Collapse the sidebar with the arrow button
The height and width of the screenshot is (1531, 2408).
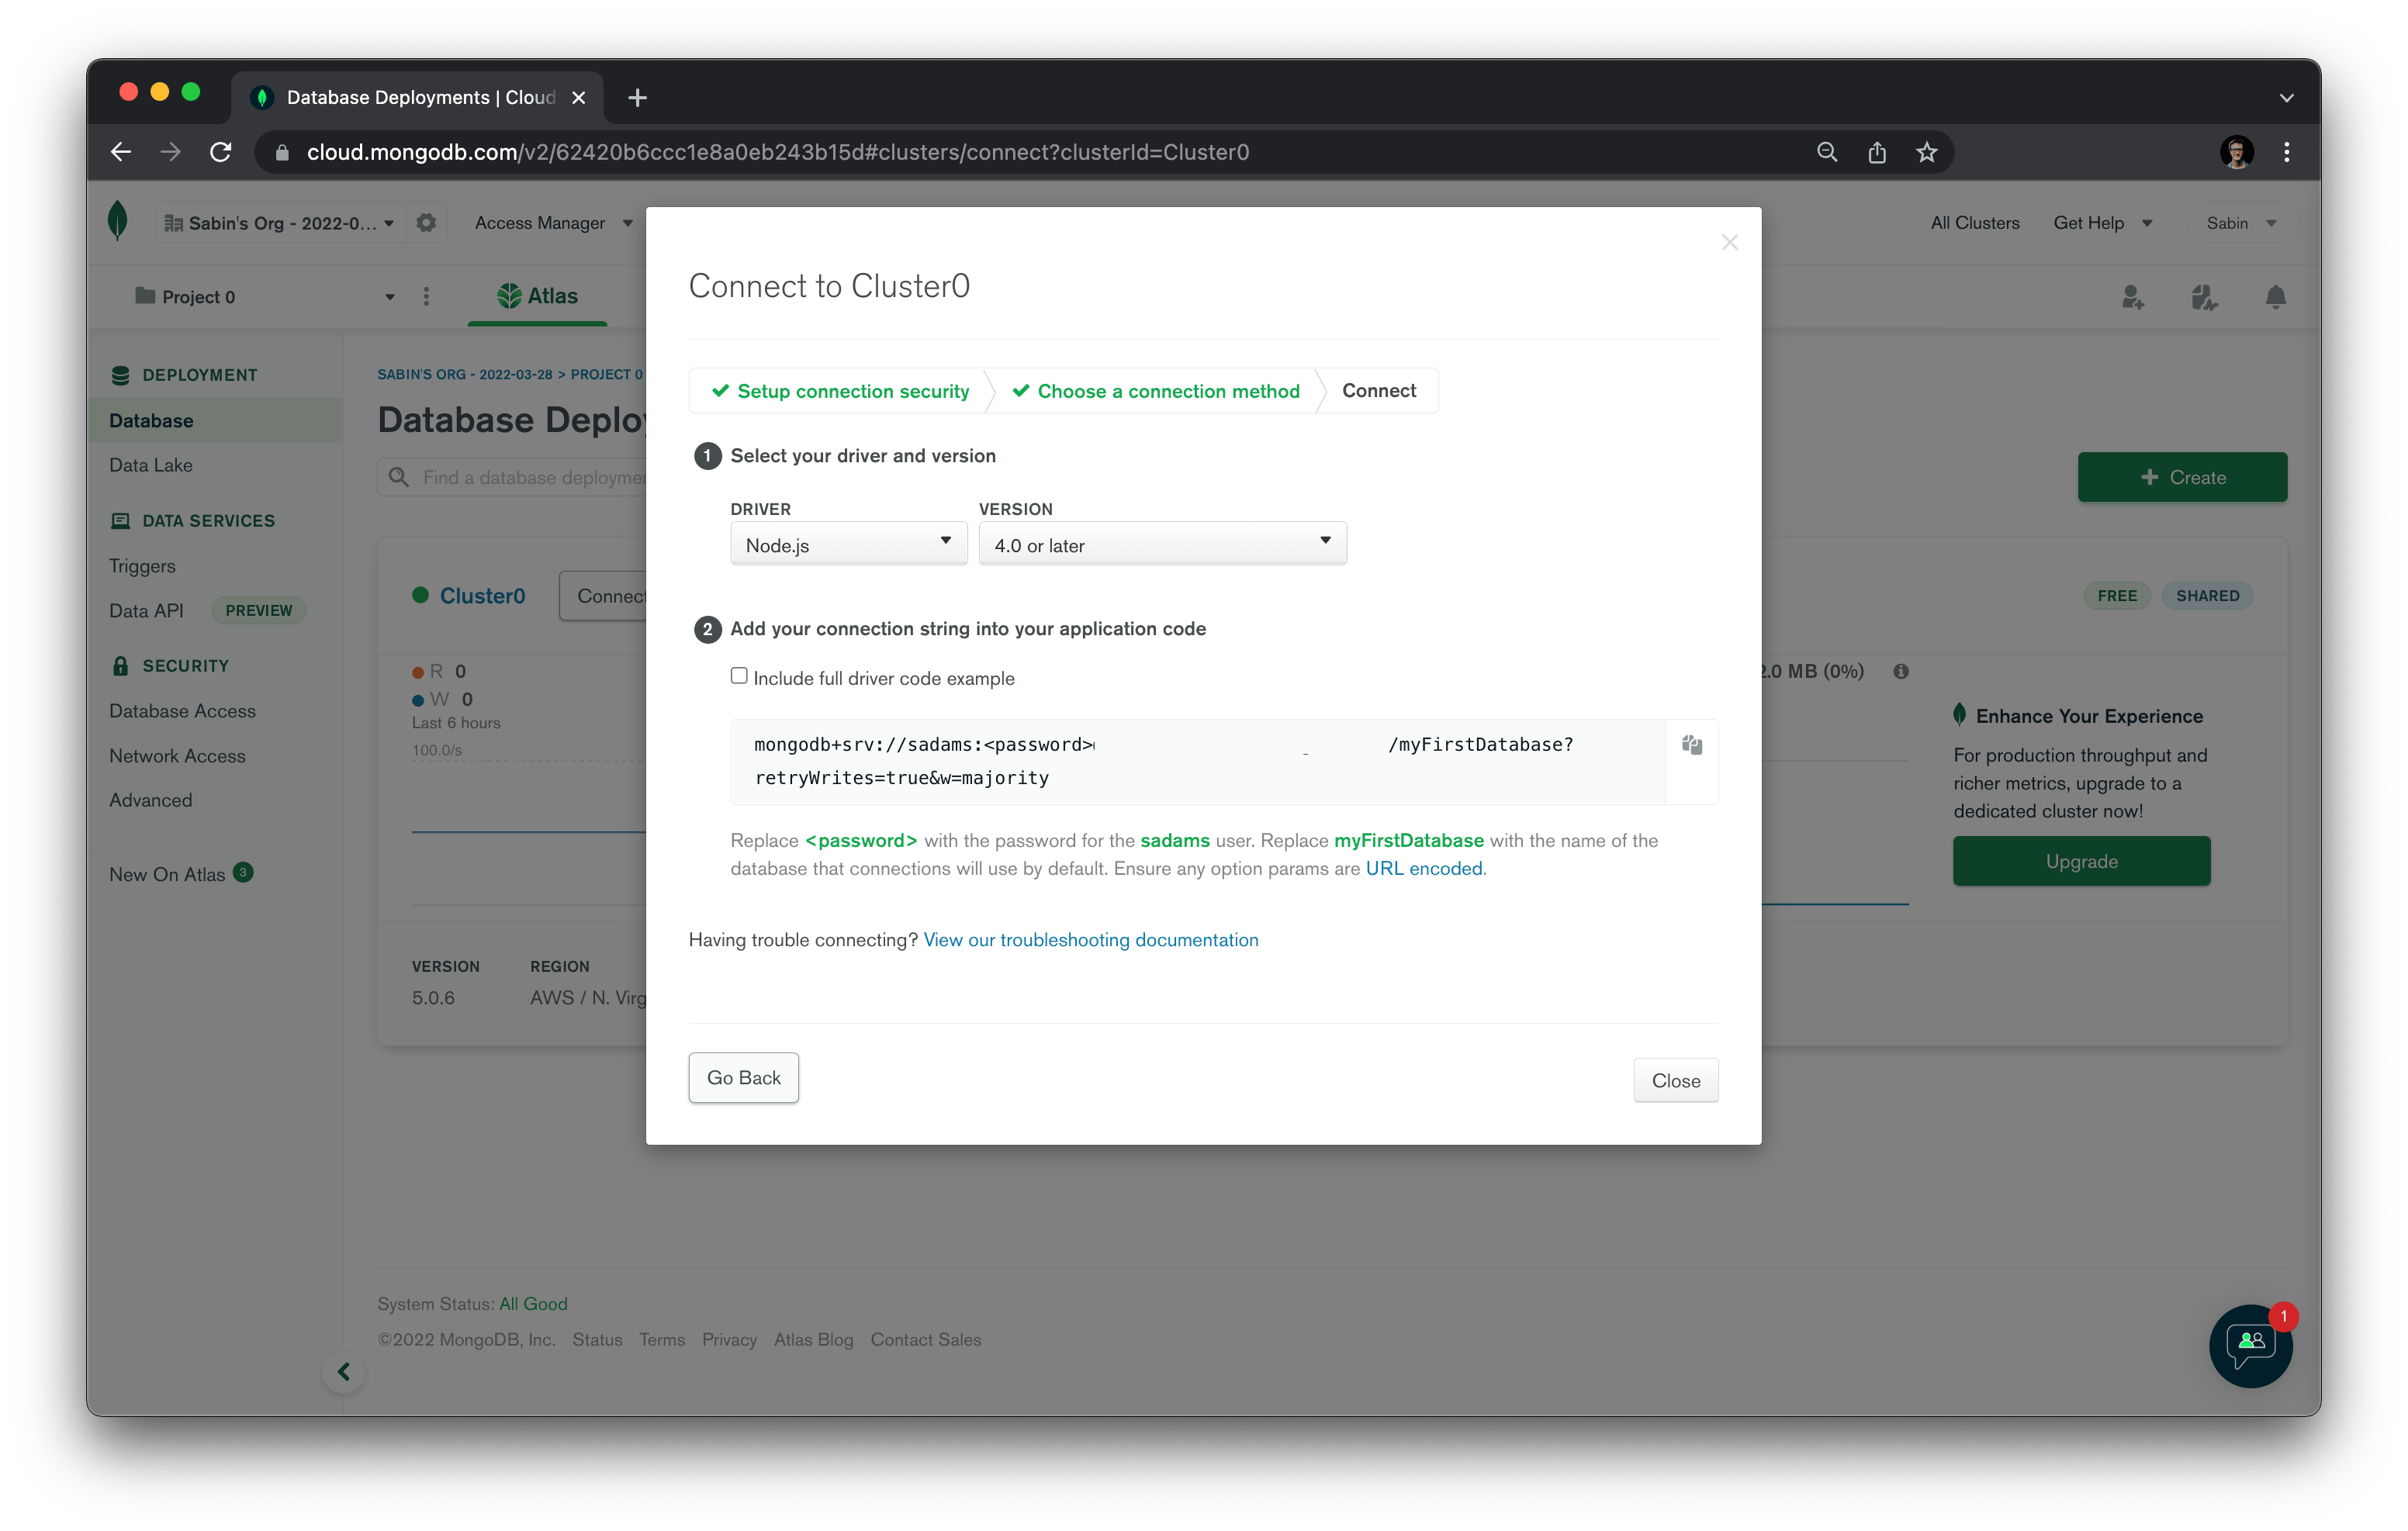pos(343,1371)
